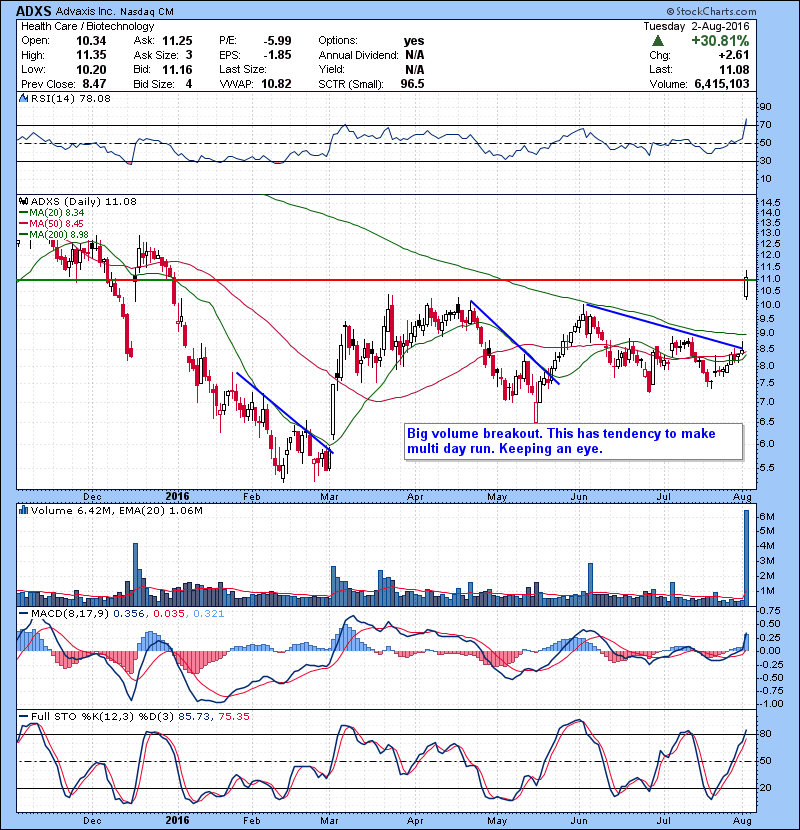The image size is (800, 830).
Task: Click the Ask Size value 3
Action: (189, 55)
